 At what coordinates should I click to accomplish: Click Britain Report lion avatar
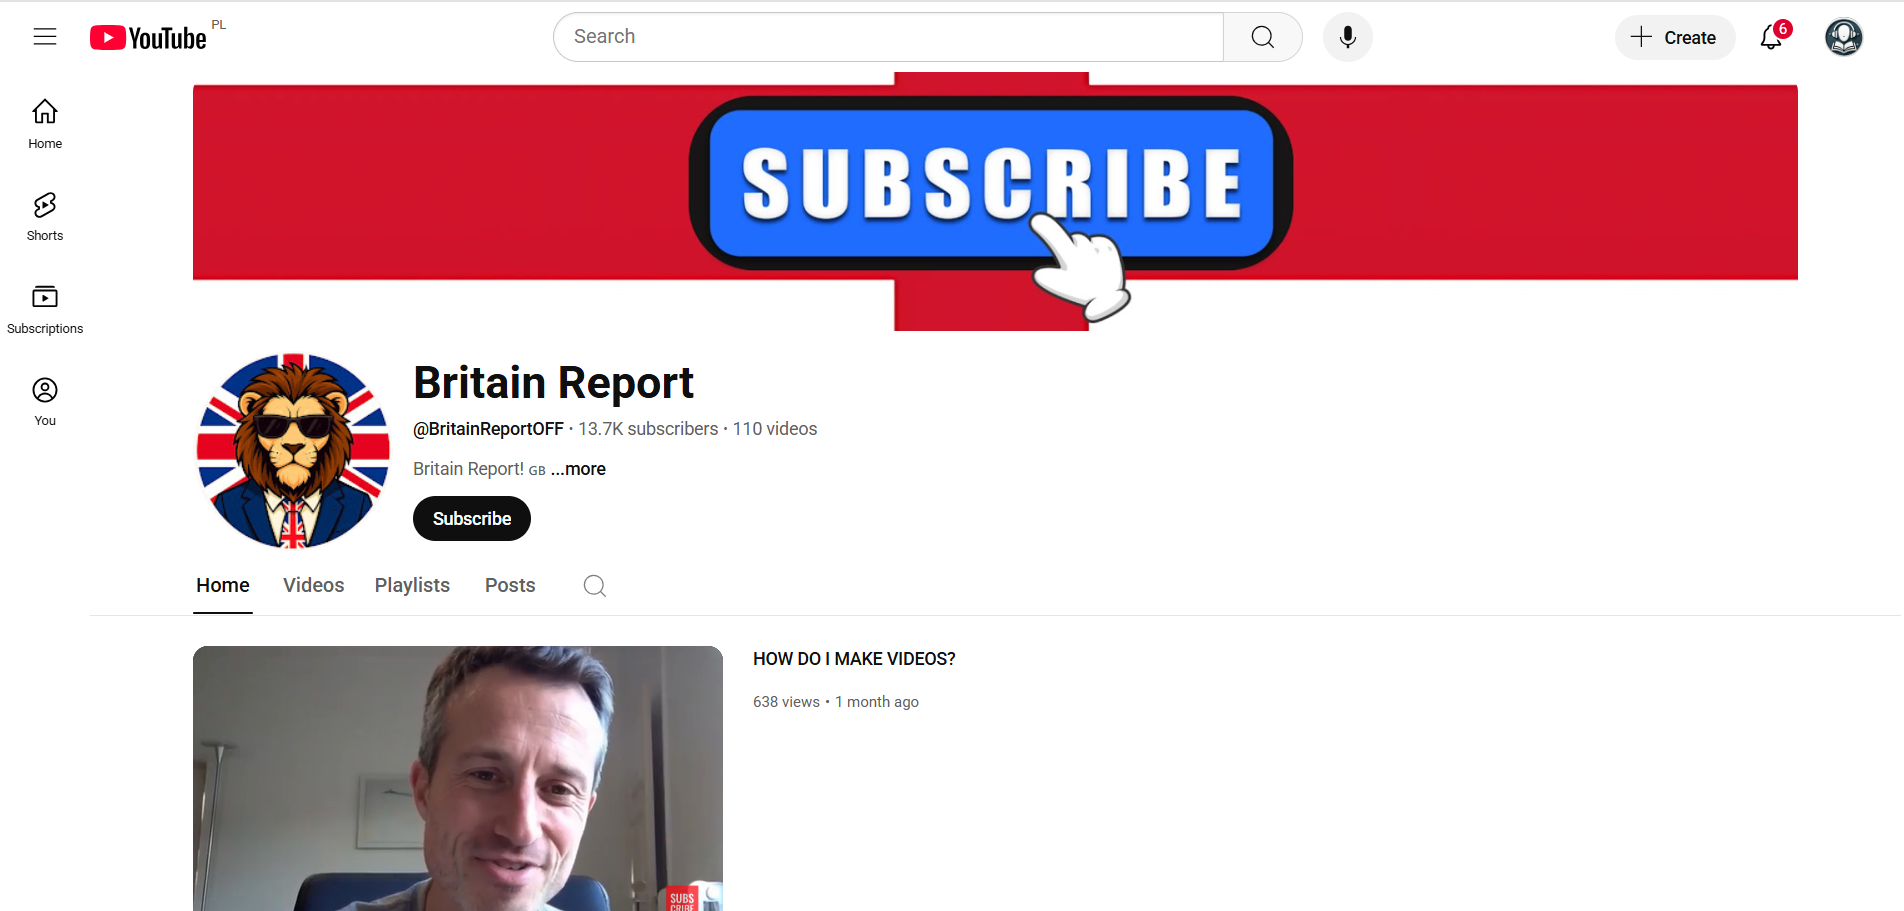293,451
